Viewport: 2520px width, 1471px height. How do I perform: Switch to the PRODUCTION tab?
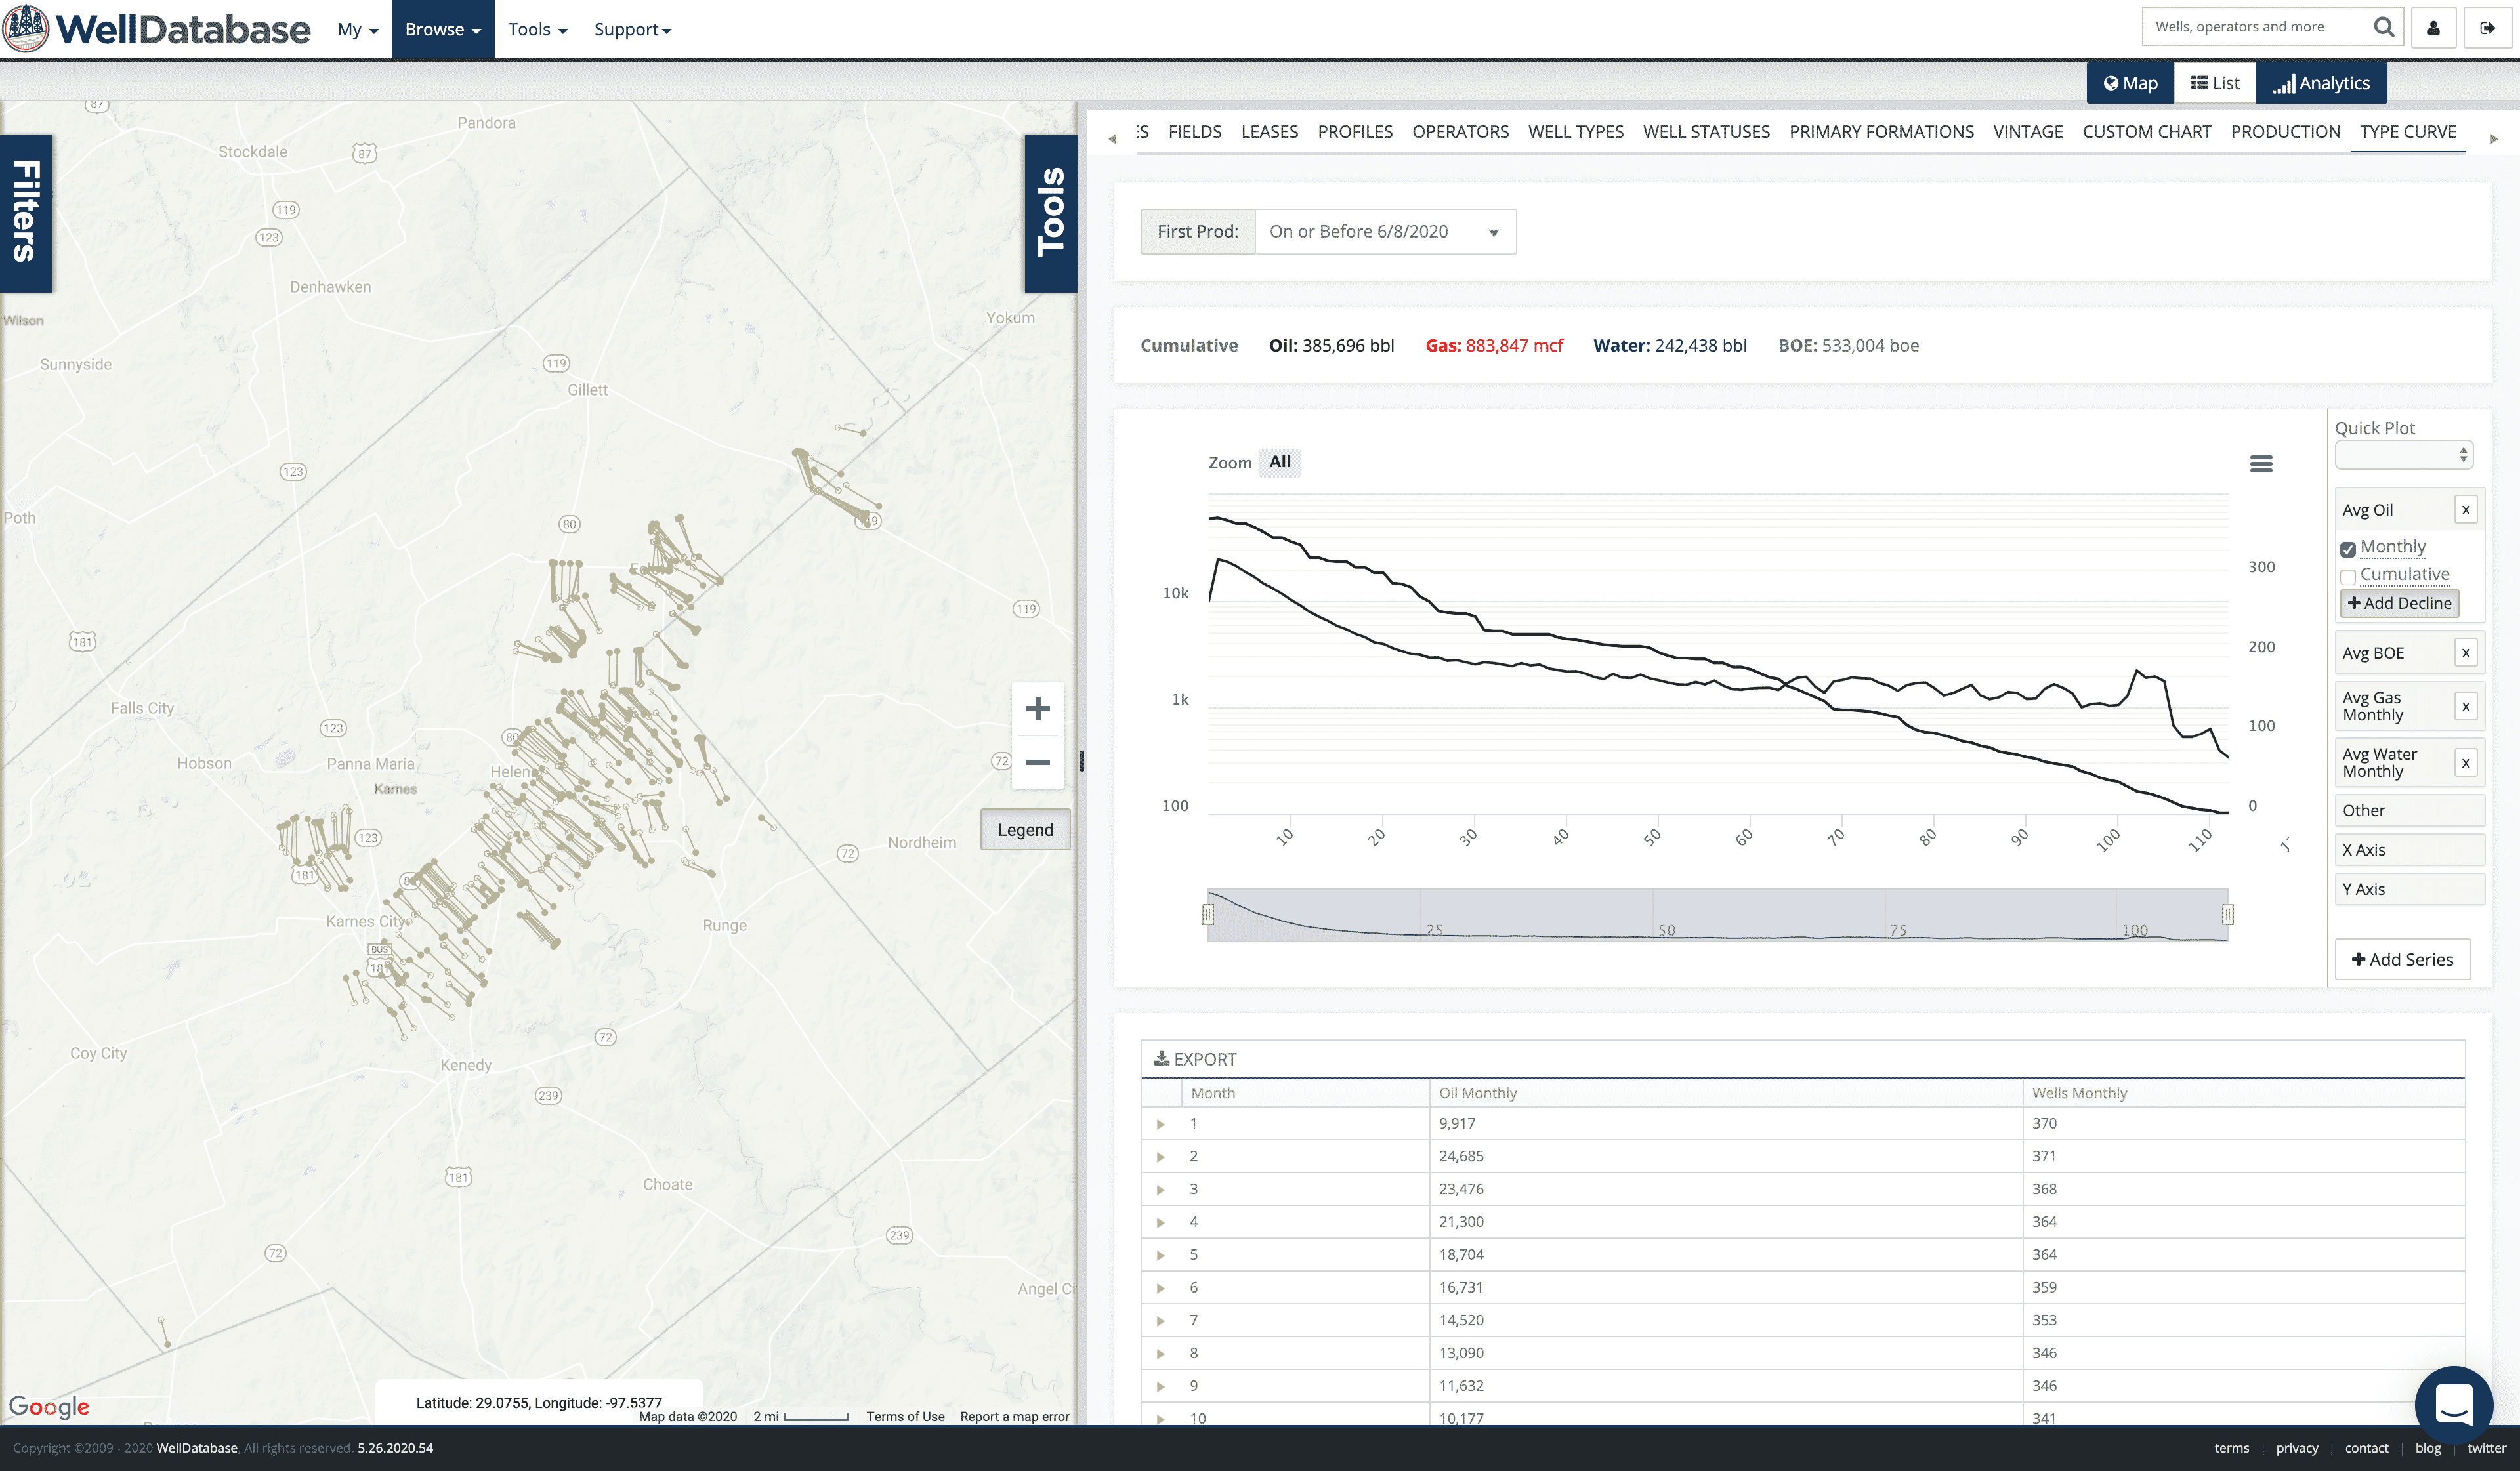[2285, 132]
